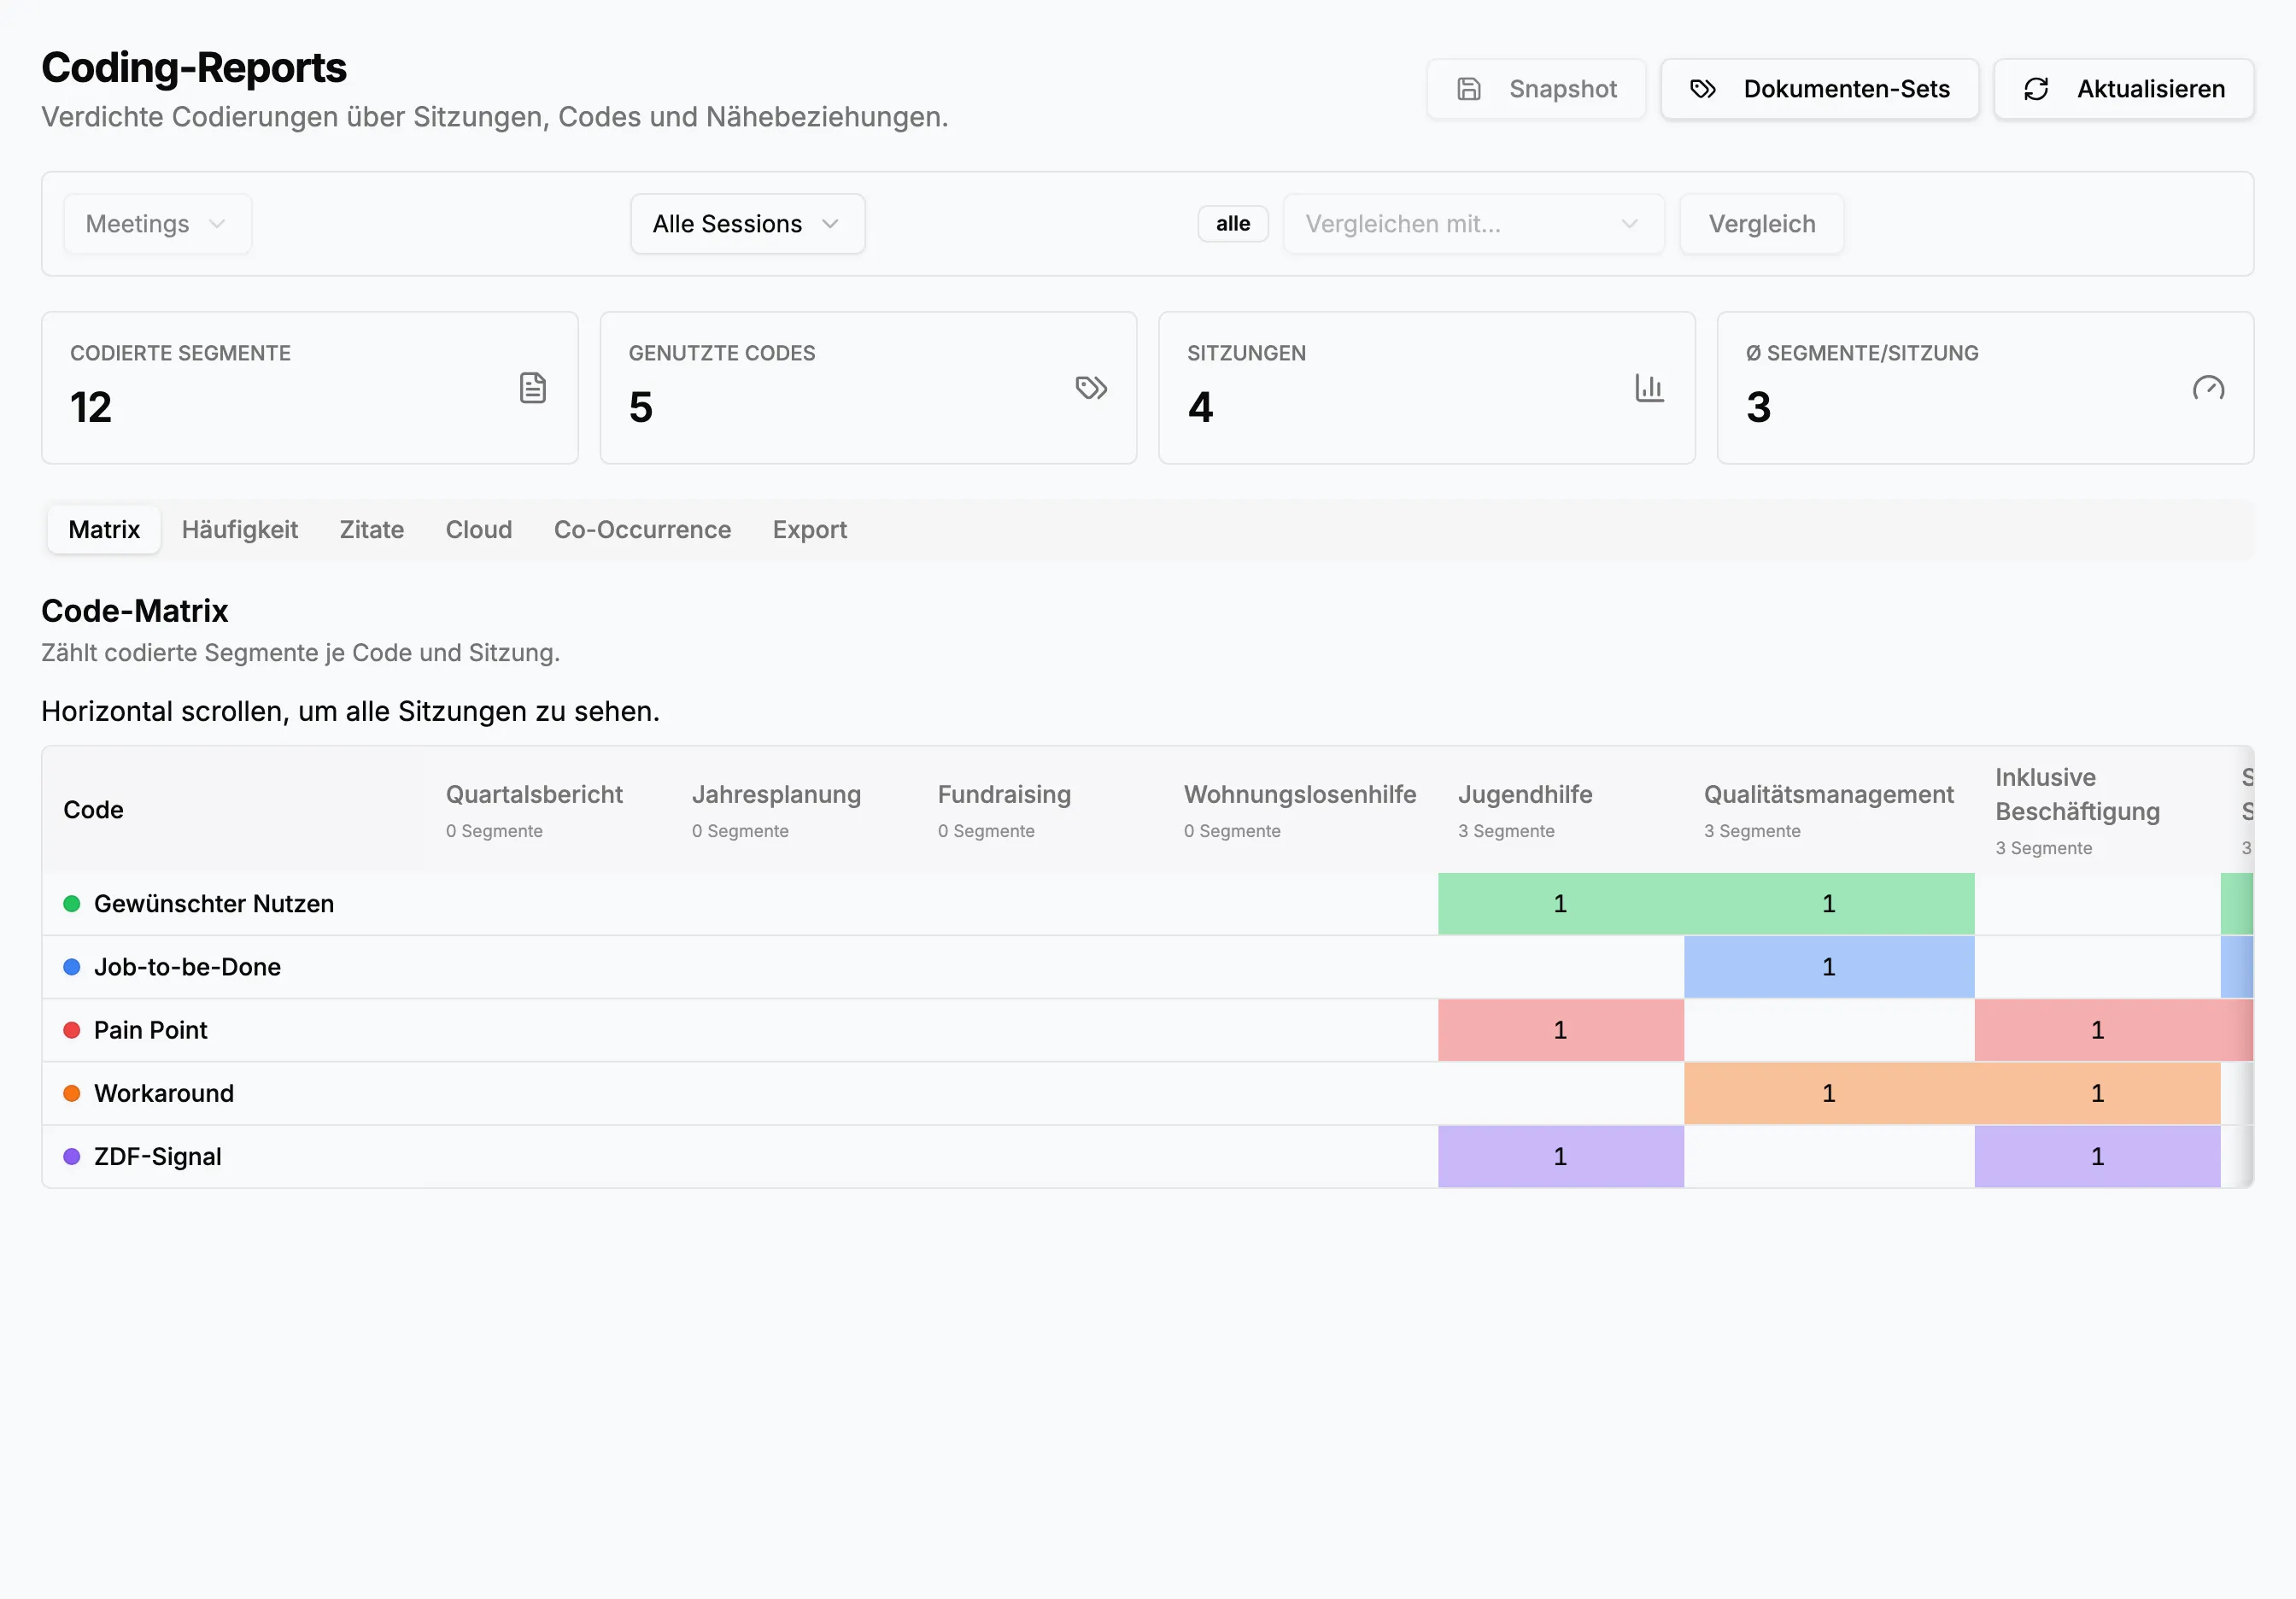2296x1599 pixels.
Task: Click the Vergleich button
Action: click(1761, 224)
